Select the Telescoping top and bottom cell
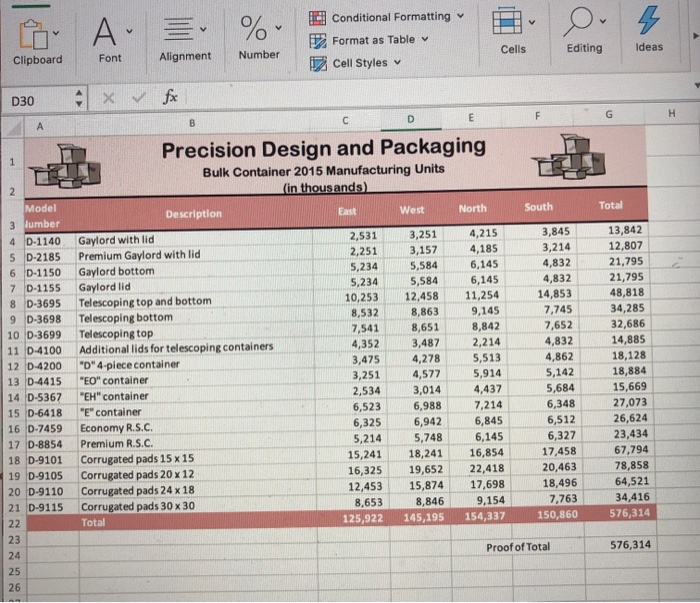 click(195, 302)
